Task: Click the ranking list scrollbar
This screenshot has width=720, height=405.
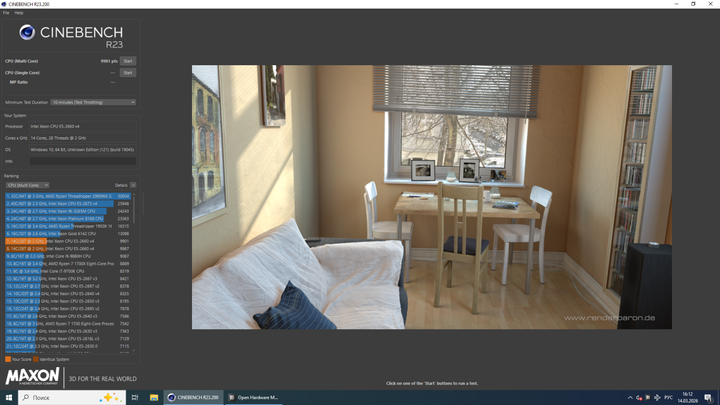Action: 134,210
